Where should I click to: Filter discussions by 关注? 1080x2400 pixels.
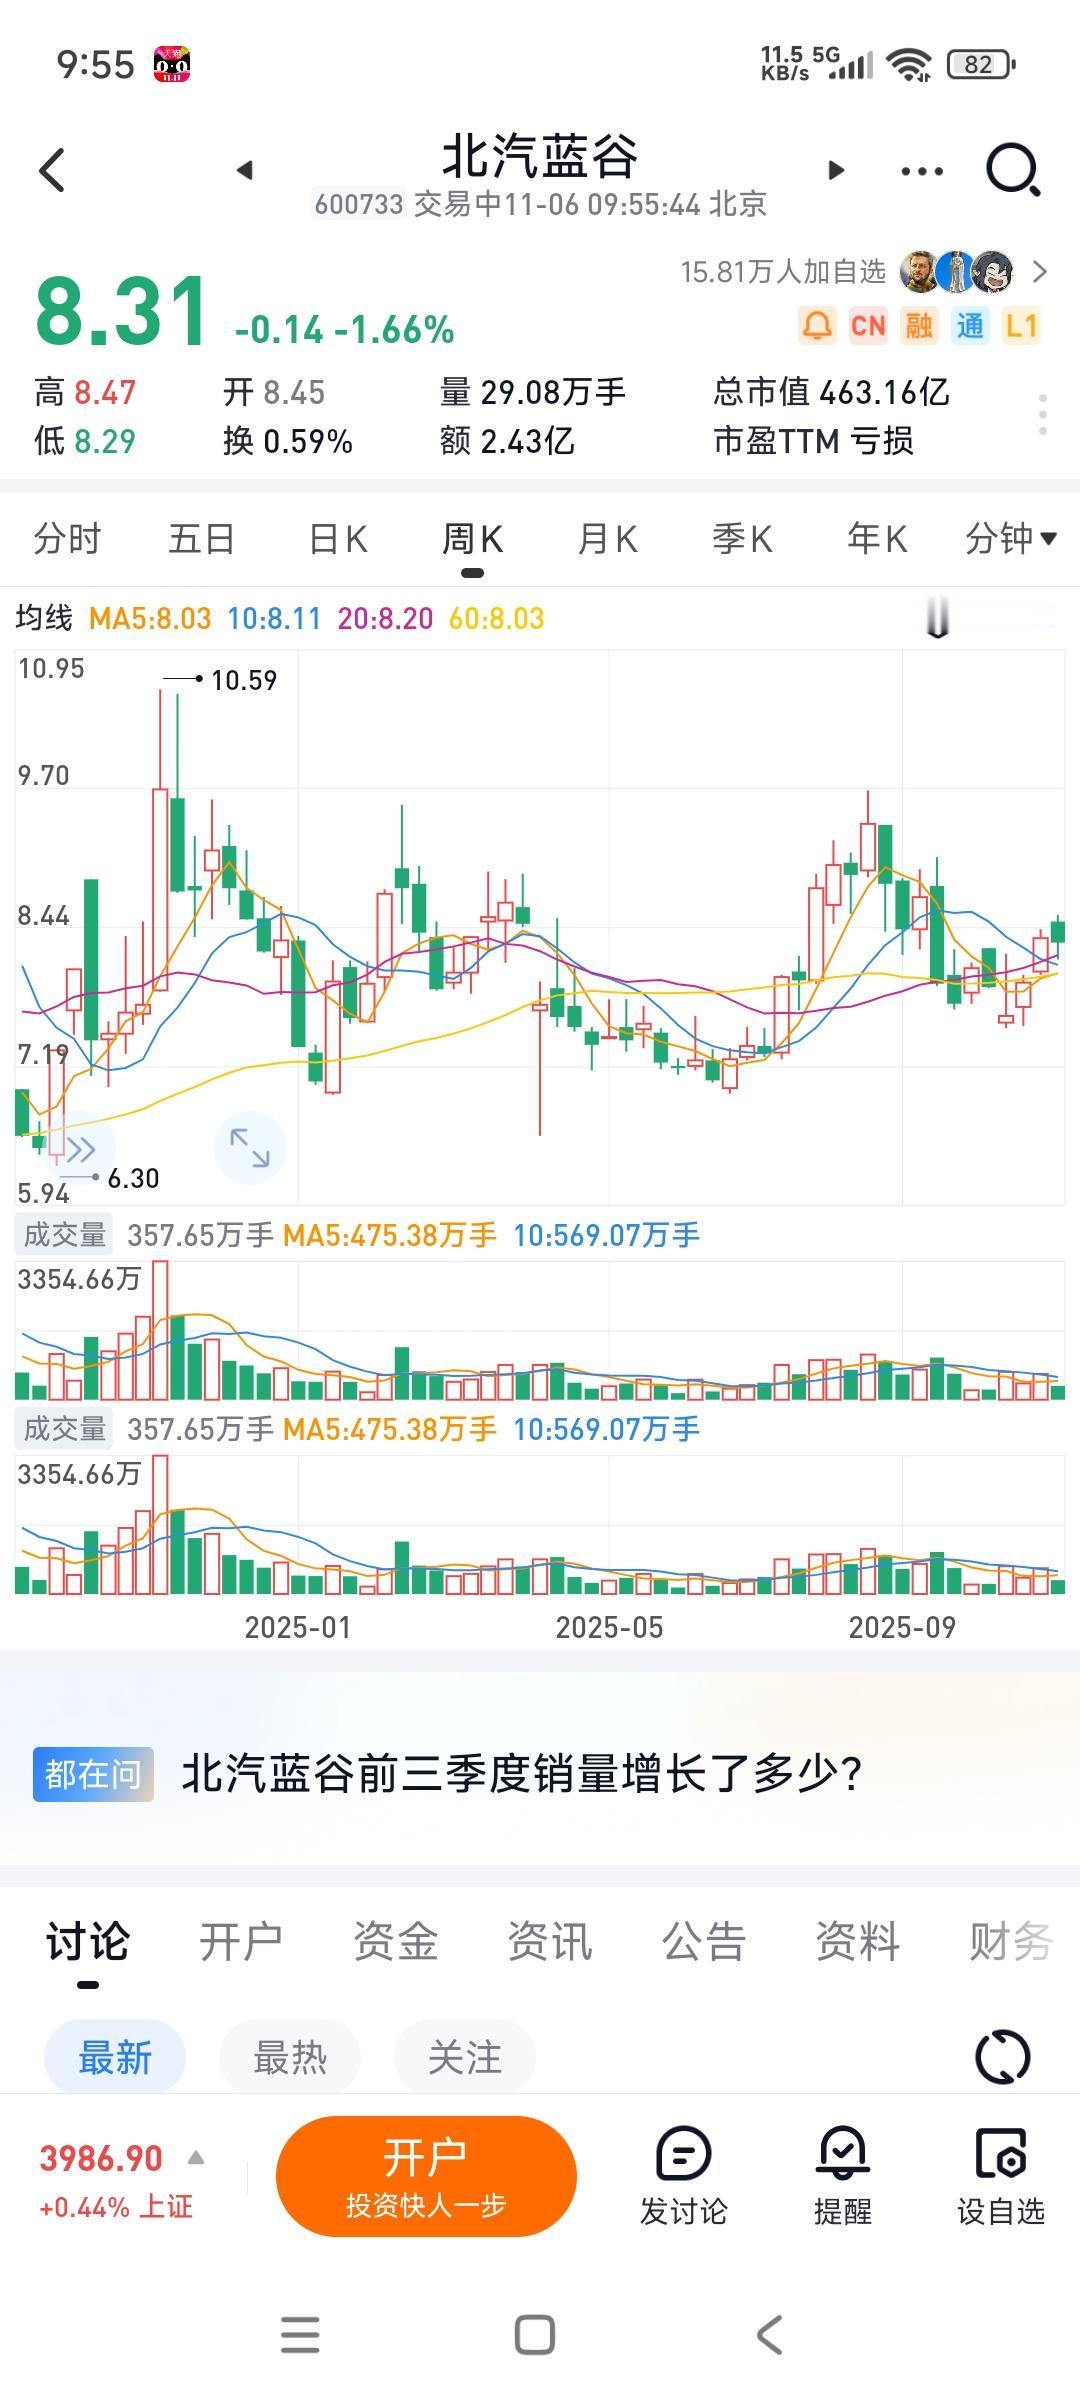point(465,2058)
